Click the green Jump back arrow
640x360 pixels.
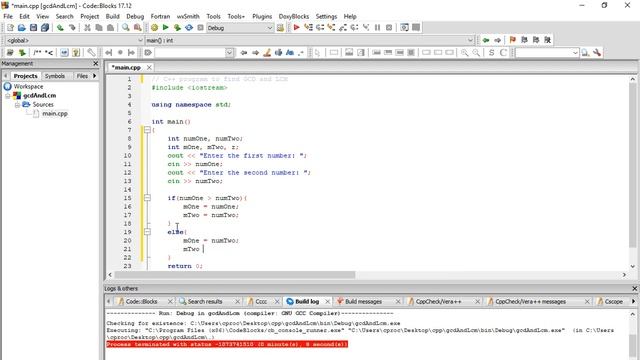point(486,40)
